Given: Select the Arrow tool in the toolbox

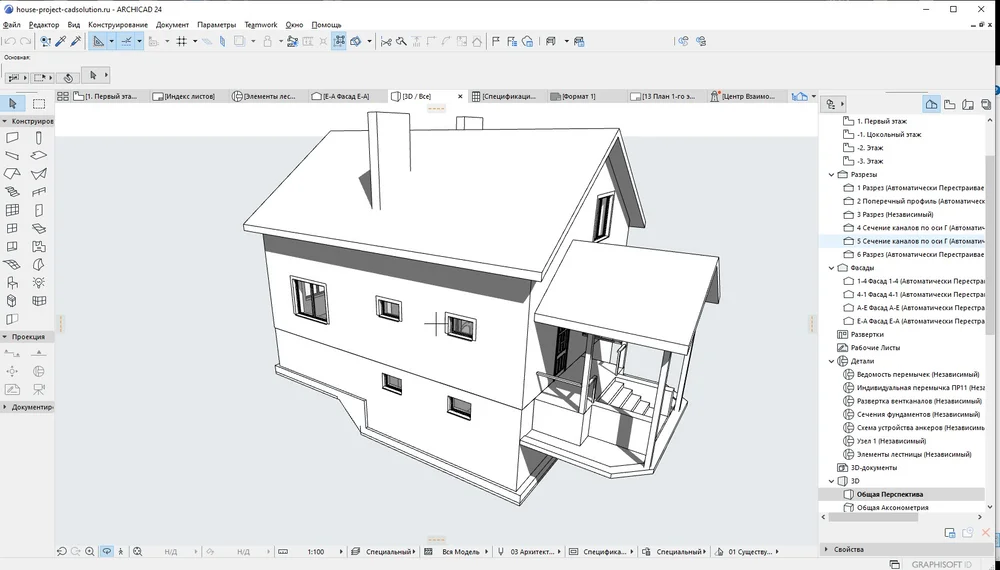Looking at the screenshot, I should coord(13,104).
